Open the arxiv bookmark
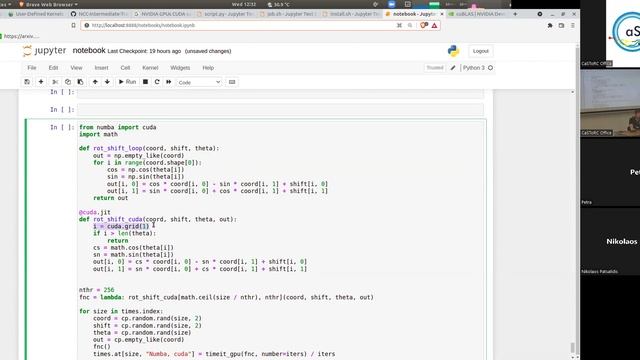The width and height of the screenshot is (640, 360). [x=20, y=36]
